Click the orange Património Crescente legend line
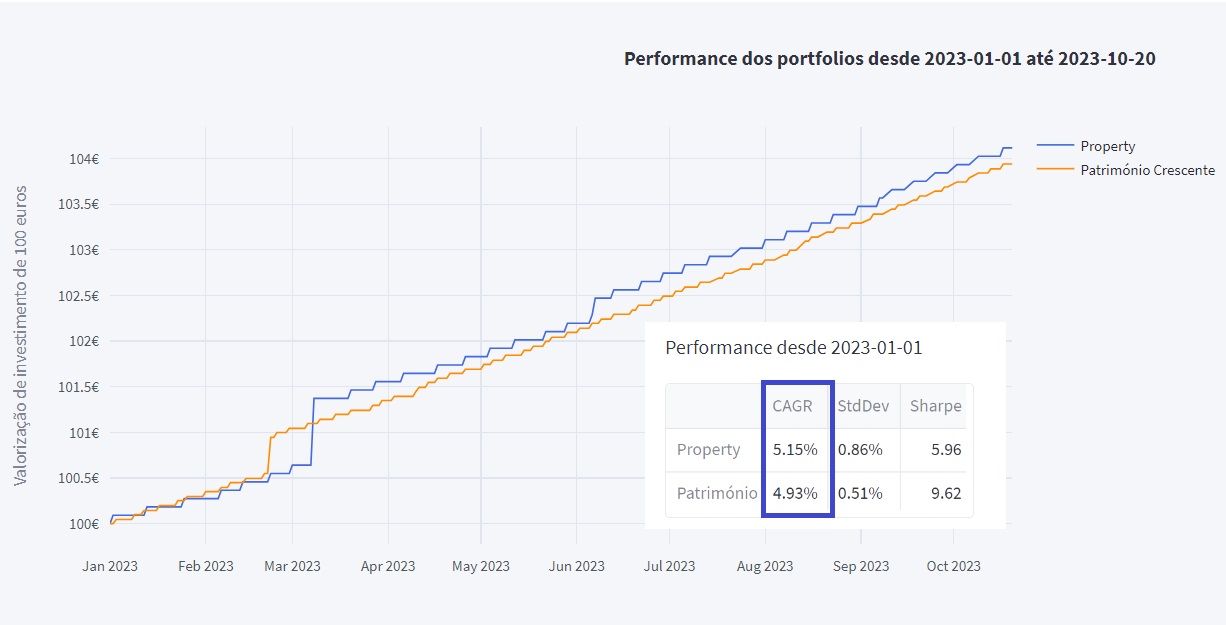1226x625 pixels. [1054, 170]
